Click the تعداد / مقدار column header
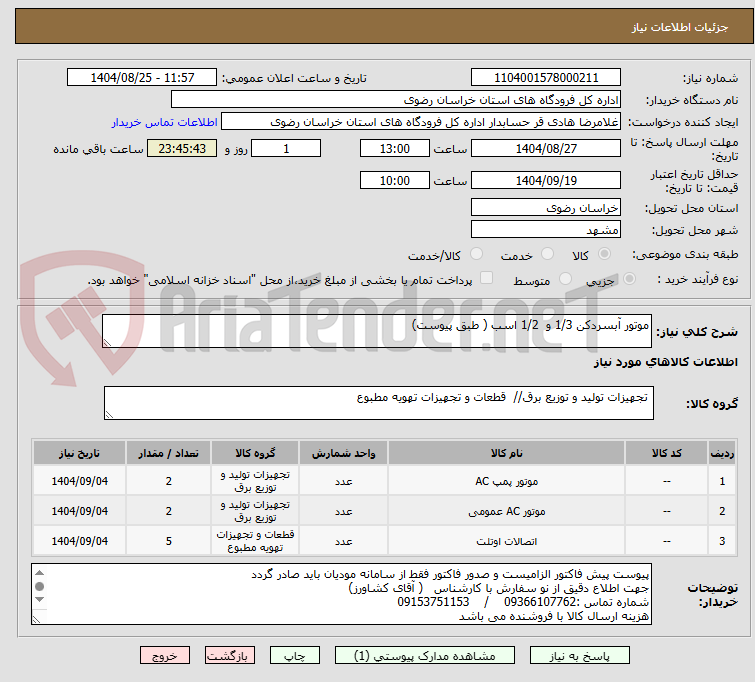 pyautogui.click(x=169, y=453)
